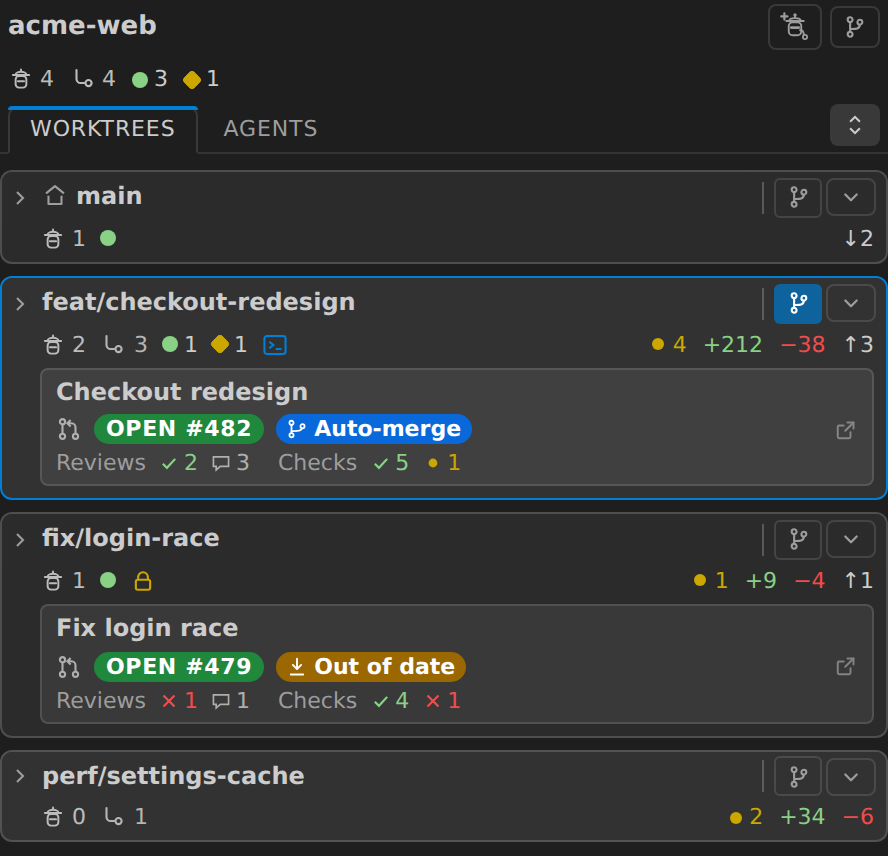Click the failed check count on #479
Image resolution: width=888 pixels, height=856 pixels.
point(443,701)
